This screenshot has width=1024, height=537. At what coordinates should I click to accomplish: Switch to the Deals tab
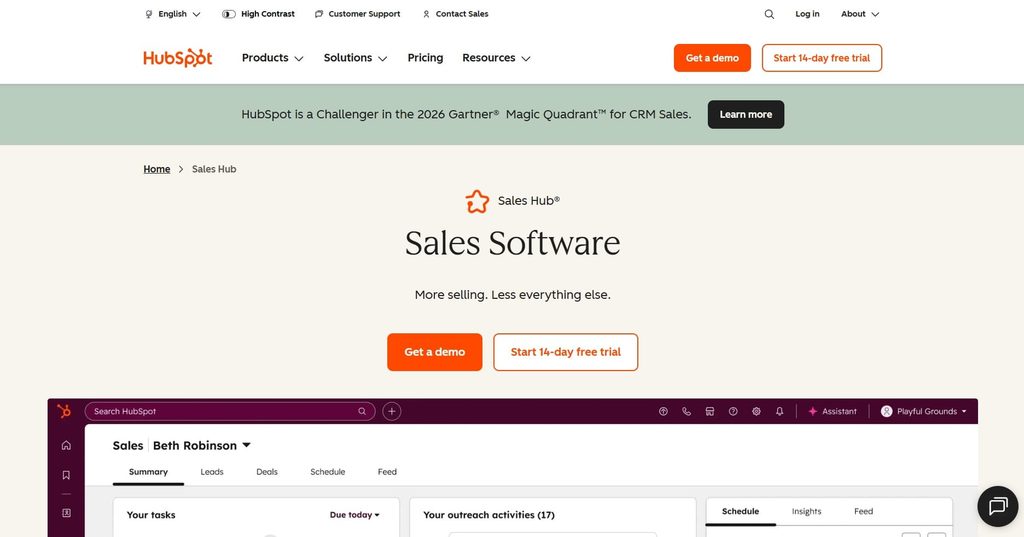click(x=266, y=472)
